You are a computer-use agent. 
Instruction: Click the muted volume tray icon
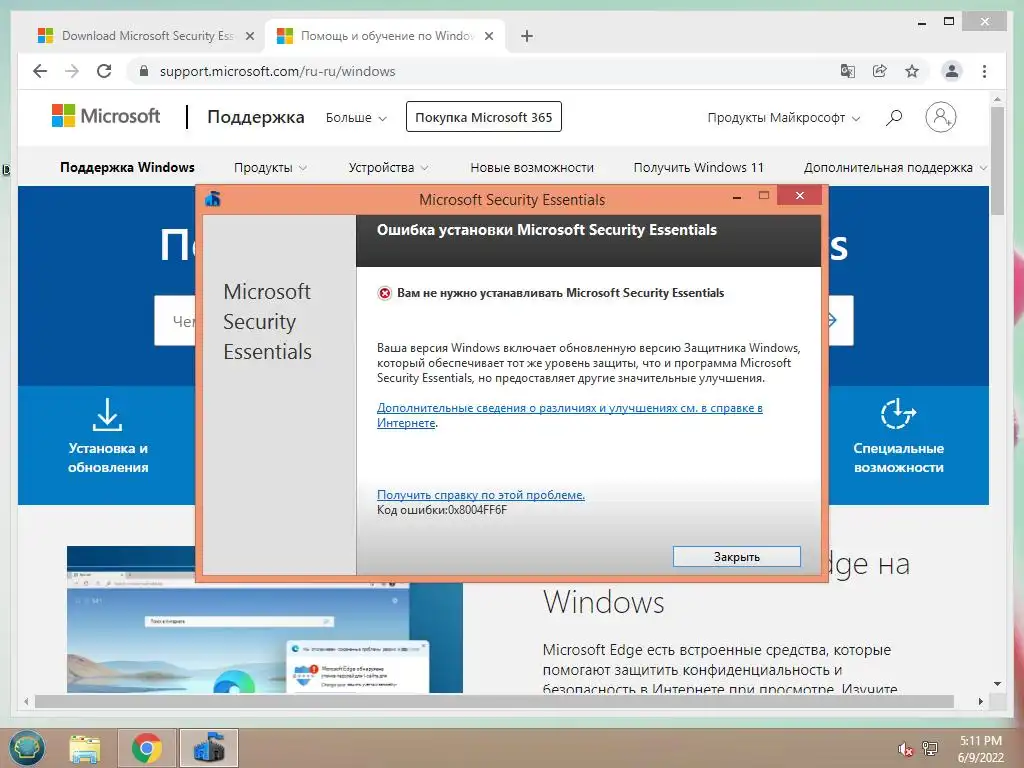pos(905,749)
